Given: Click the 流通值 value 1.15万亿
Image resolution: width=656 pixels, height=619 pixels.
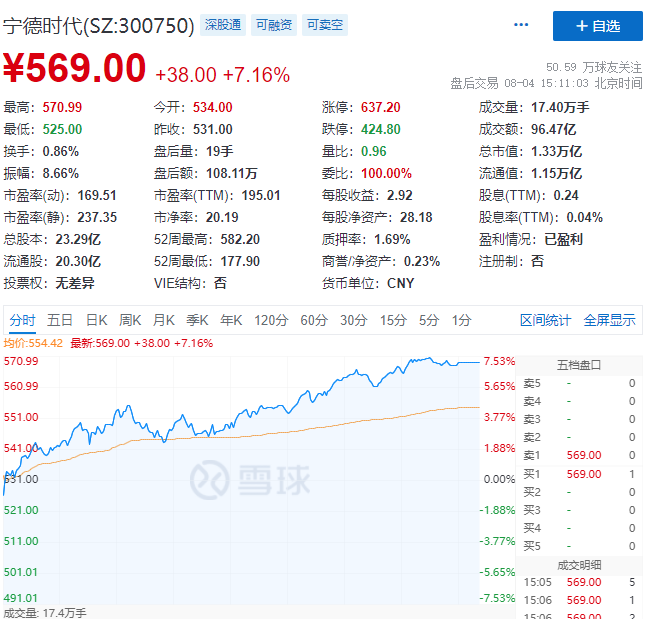Looking at the screenshot, I should tap(556, 173).
